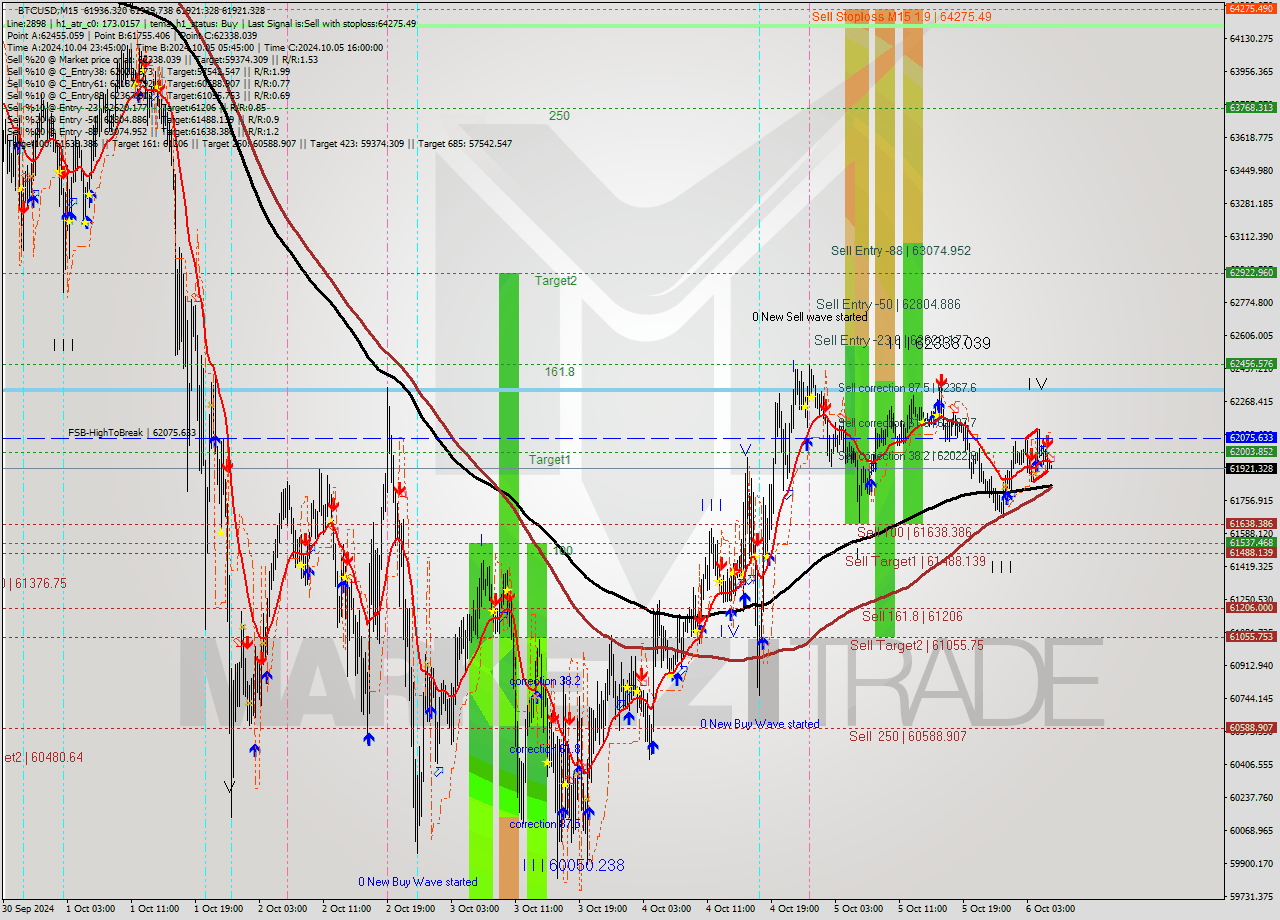Click the 'Sell 161.8 | 61206' label

[912, 617]
